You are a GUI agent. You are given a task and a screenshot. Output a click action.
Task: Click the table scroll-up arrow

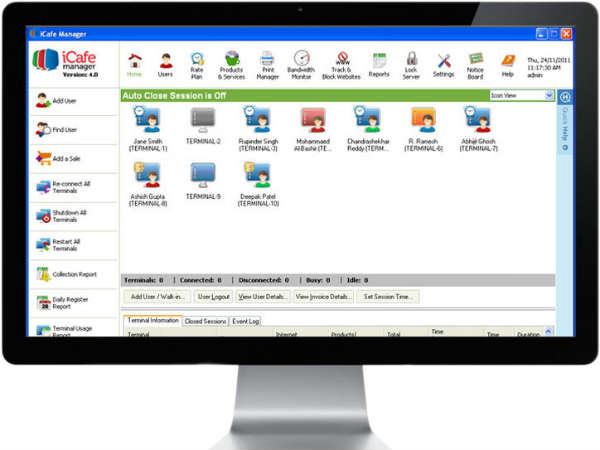pos(548,331)
